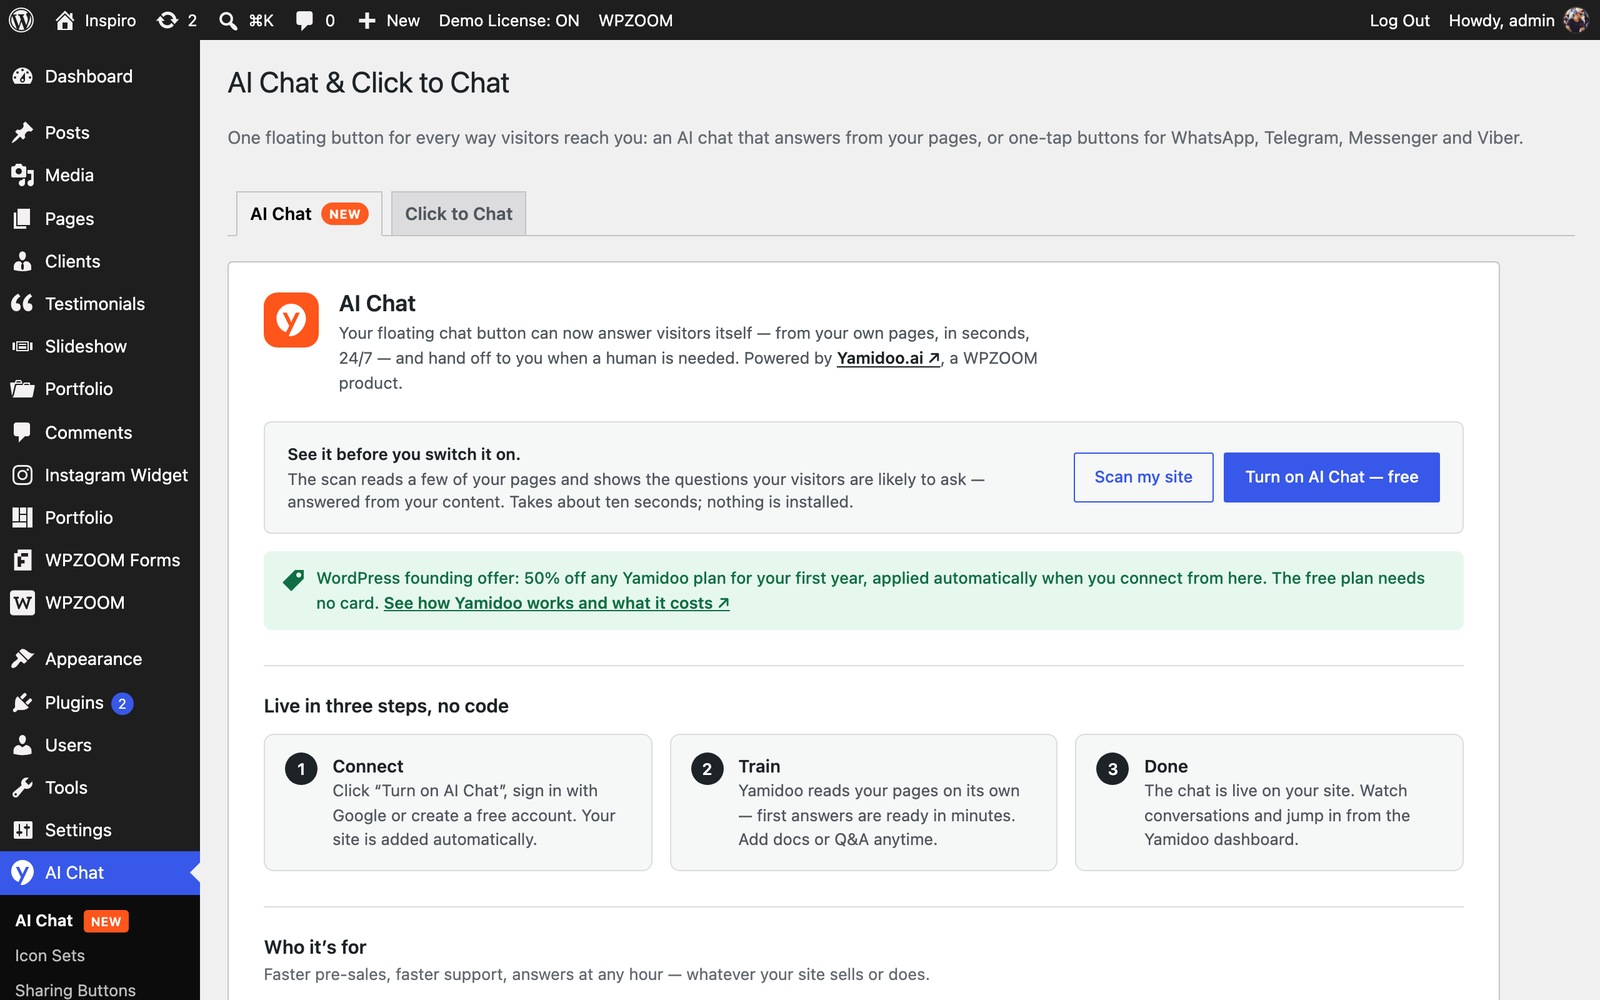The image size is (1600, 1000).
Task: Click Turn on AI Chat — free
Action: pyautogui.click(x=1331, y=477)
